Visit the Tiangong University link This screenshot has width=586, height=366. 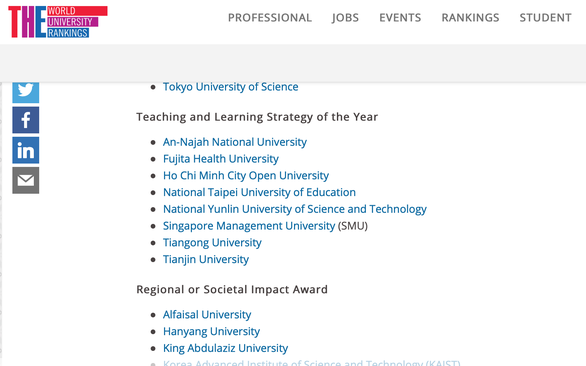212,243
